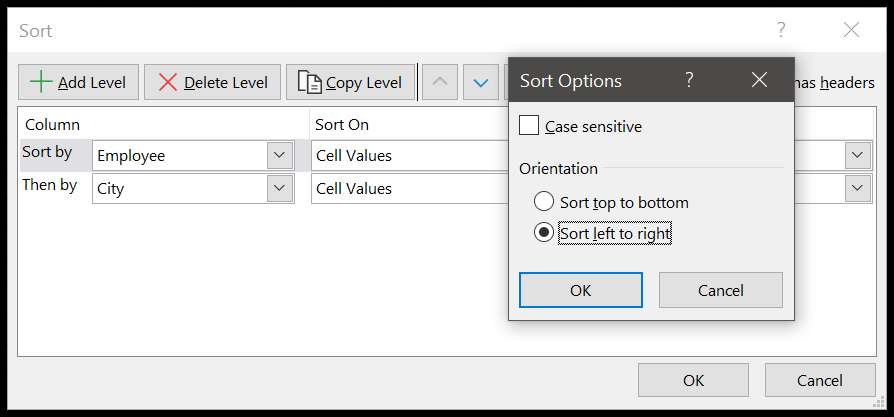Choose the Sort left to right option
894x417 pixels.
pos(544,232)
